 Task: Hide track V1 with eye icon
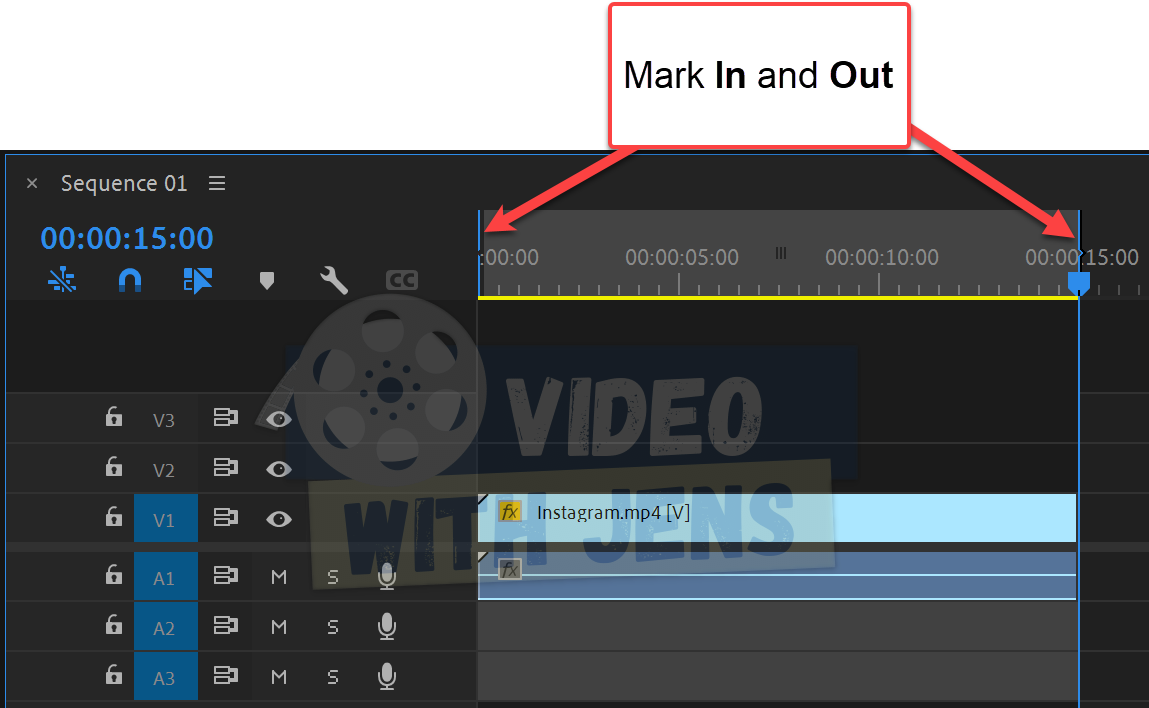(x=278, y=520)
